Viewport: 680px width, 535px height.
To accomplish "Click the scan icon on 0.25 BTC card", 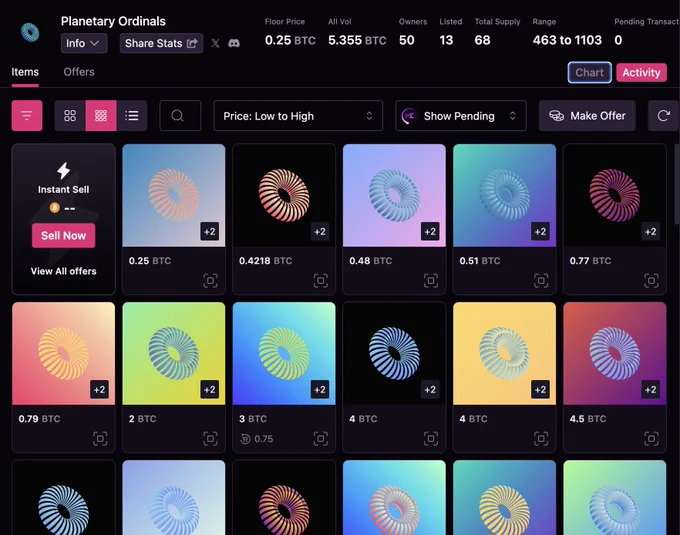I will 210,281.
